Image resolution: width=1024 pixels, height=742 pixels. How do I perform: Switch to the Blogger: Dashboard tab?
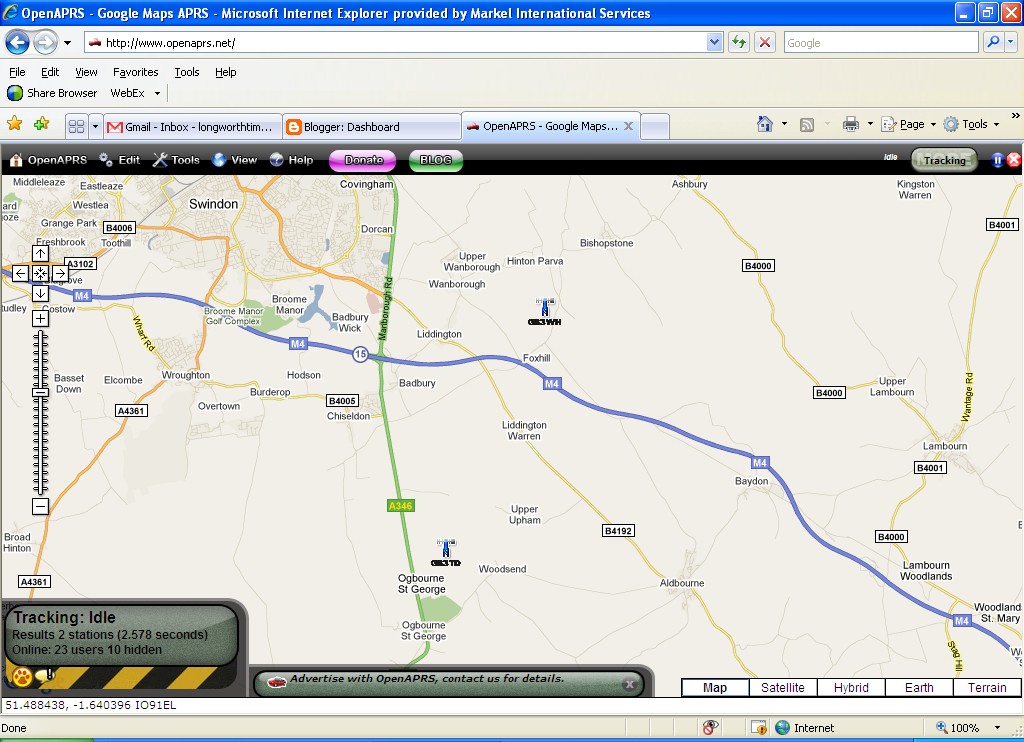click(x=351, y=126)
